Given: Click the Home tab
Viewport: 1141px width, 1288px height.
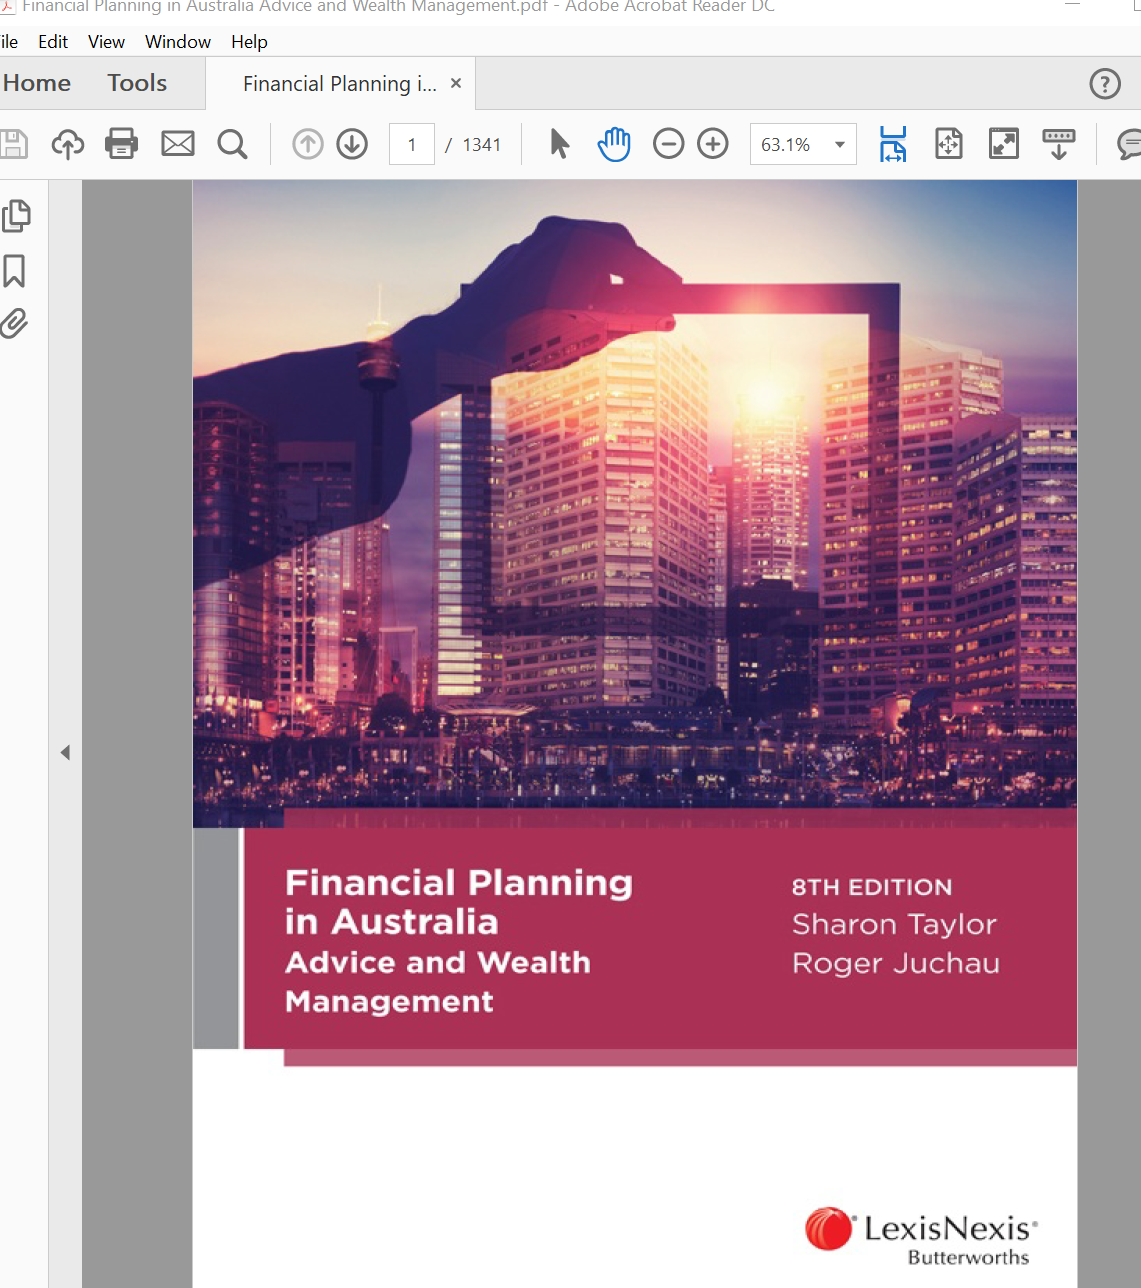Looking at the screenshot, I should pos(37,83).
